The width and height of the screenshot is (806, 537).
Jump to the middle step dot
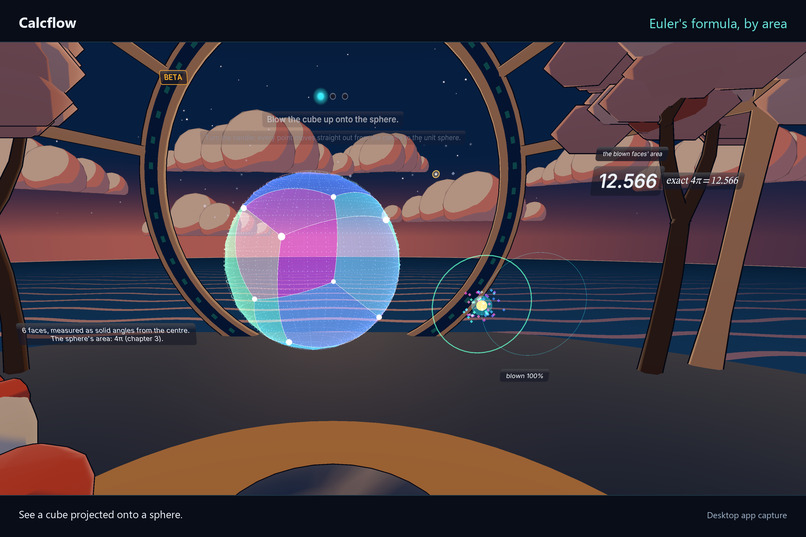point(333,96)
